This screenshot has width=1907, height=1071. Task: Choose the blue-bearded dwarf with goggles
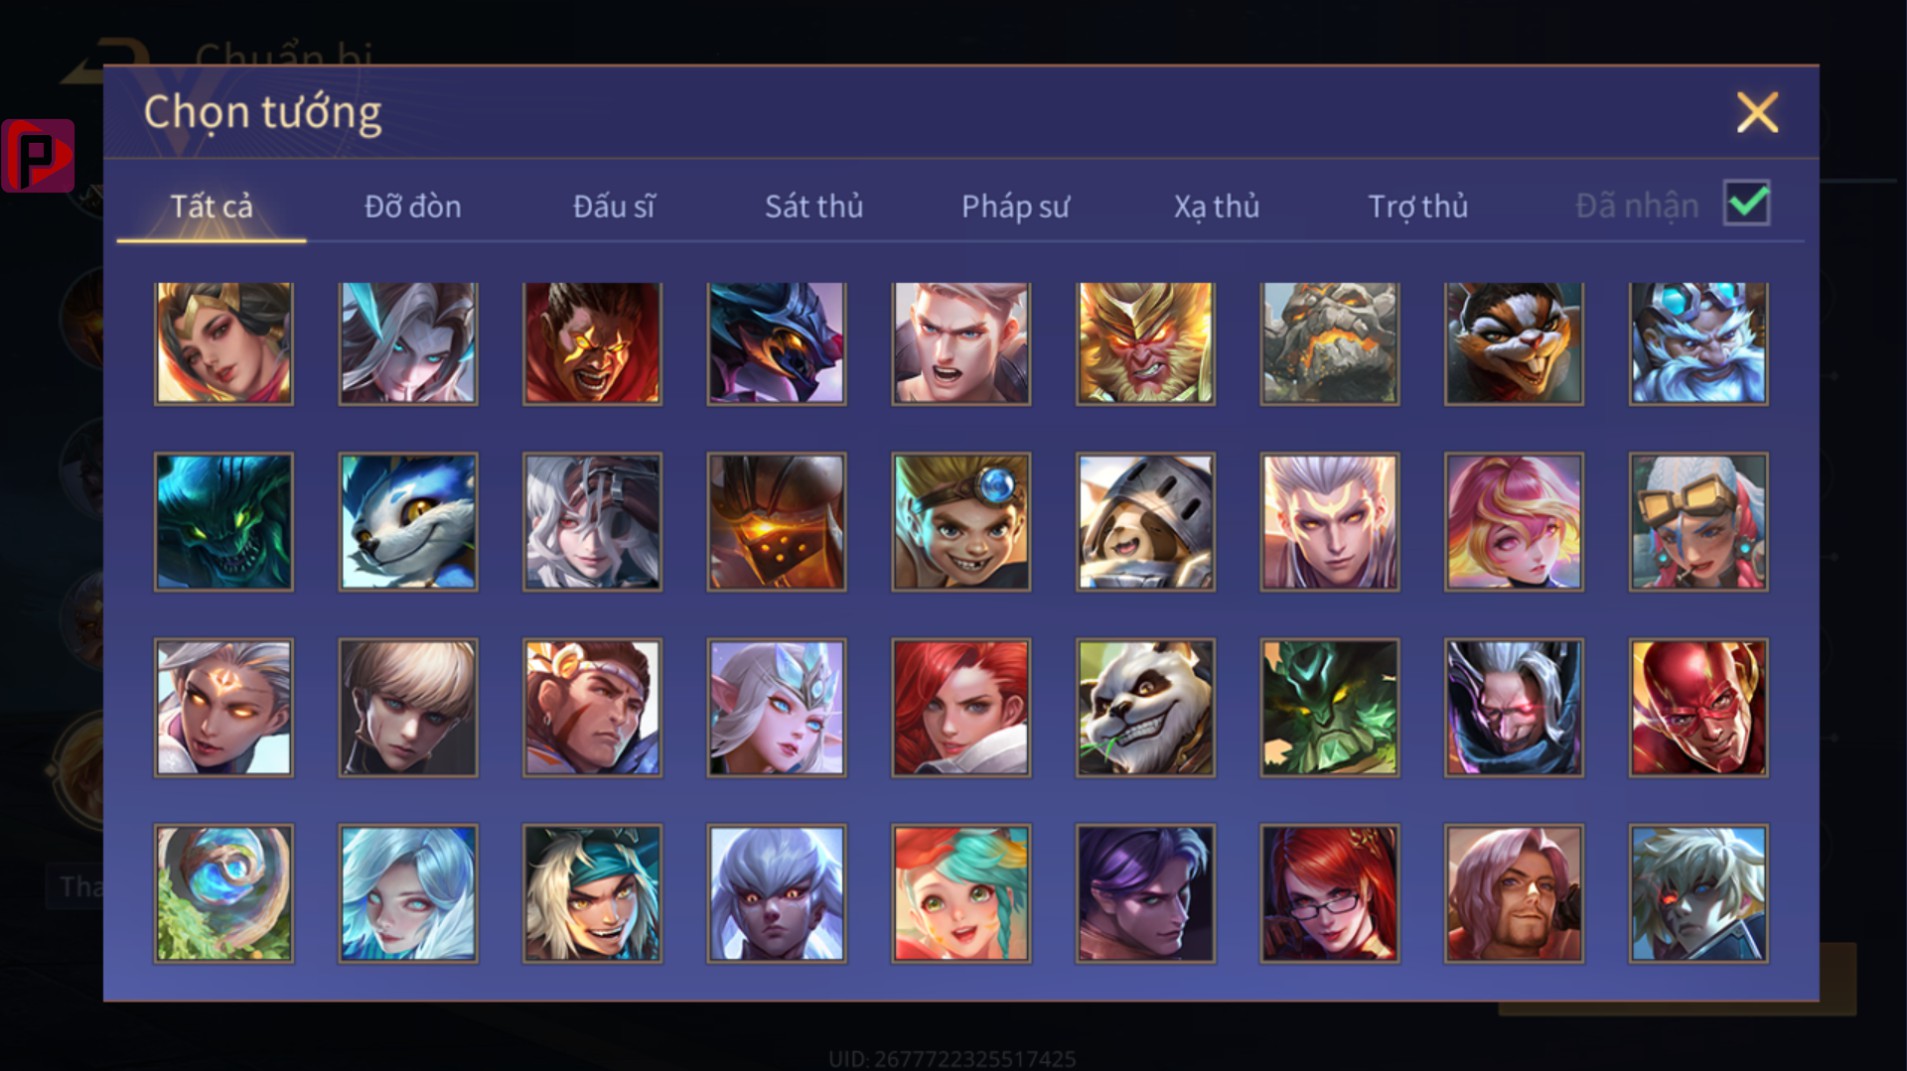point(1698,343)
